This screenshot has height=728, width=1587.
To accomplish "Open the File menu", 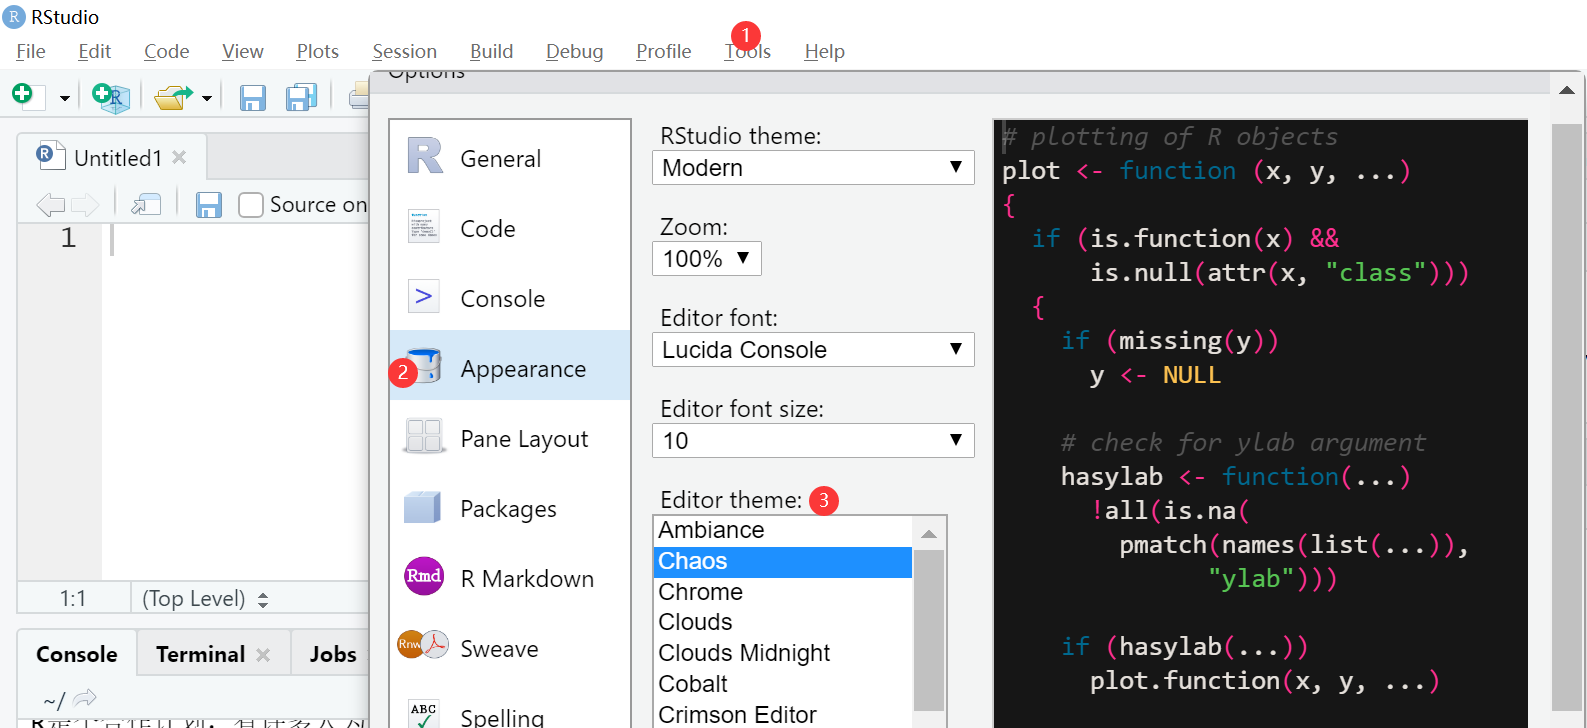I will [x=31, y=51].
